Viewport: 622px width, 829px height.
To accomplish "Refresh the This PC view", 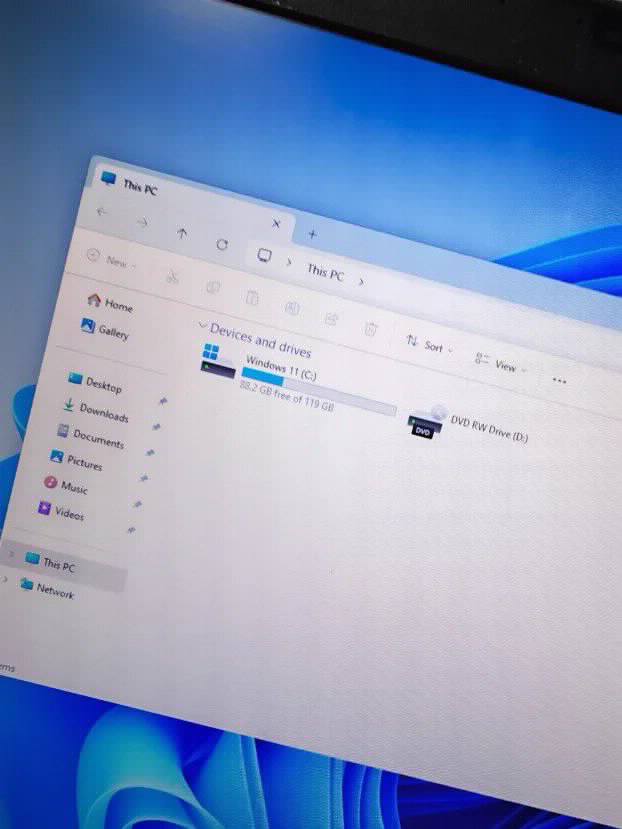I will [222, 244].
